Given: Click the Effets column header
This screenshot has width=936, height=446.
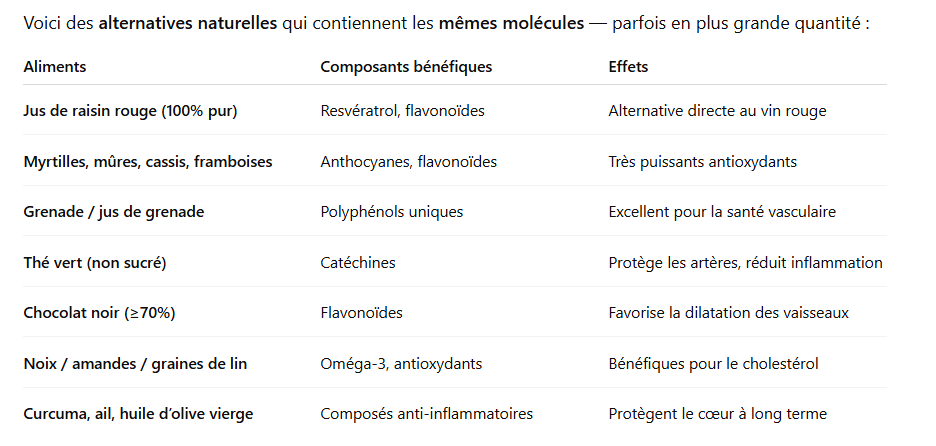Looking at the screenshot, I should point(628,67).
